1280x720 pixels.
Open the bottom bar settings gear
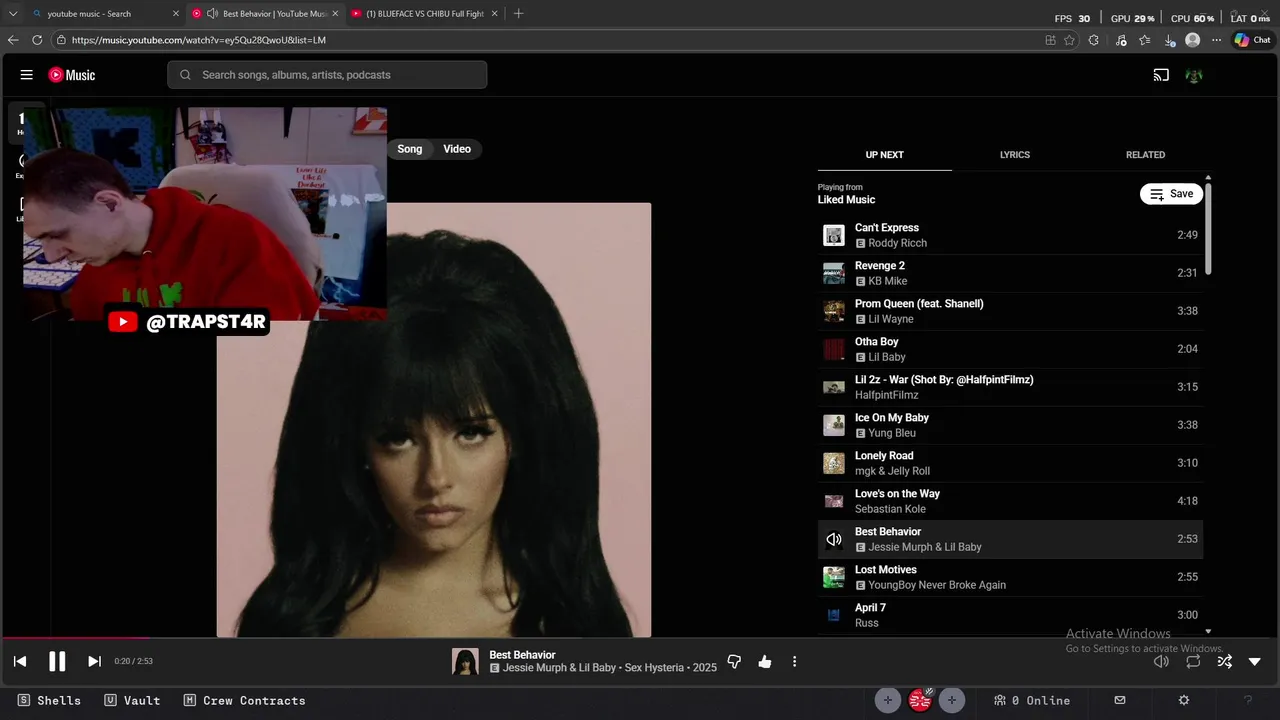tap(1184, 700)
